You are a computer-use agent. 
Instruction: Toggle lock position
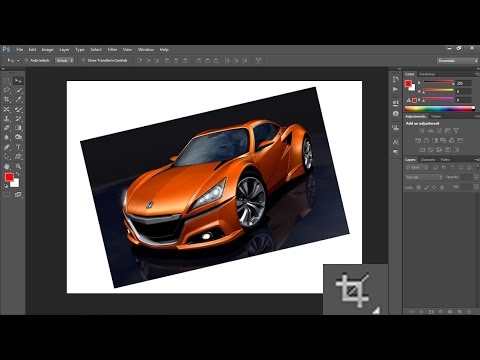coord(434,188)
